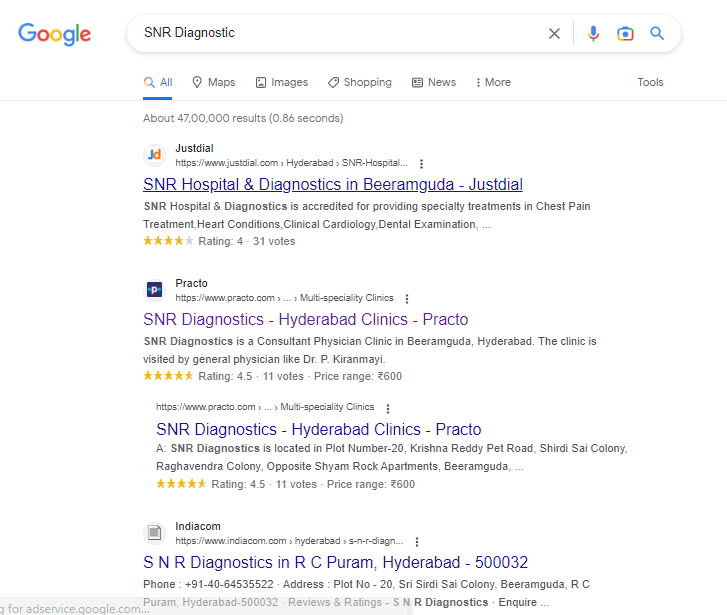Open three-dot menu for Indiacom result
Image resolution: width=727 pixels, height=615 pixels.
click(x=417, y=542)
